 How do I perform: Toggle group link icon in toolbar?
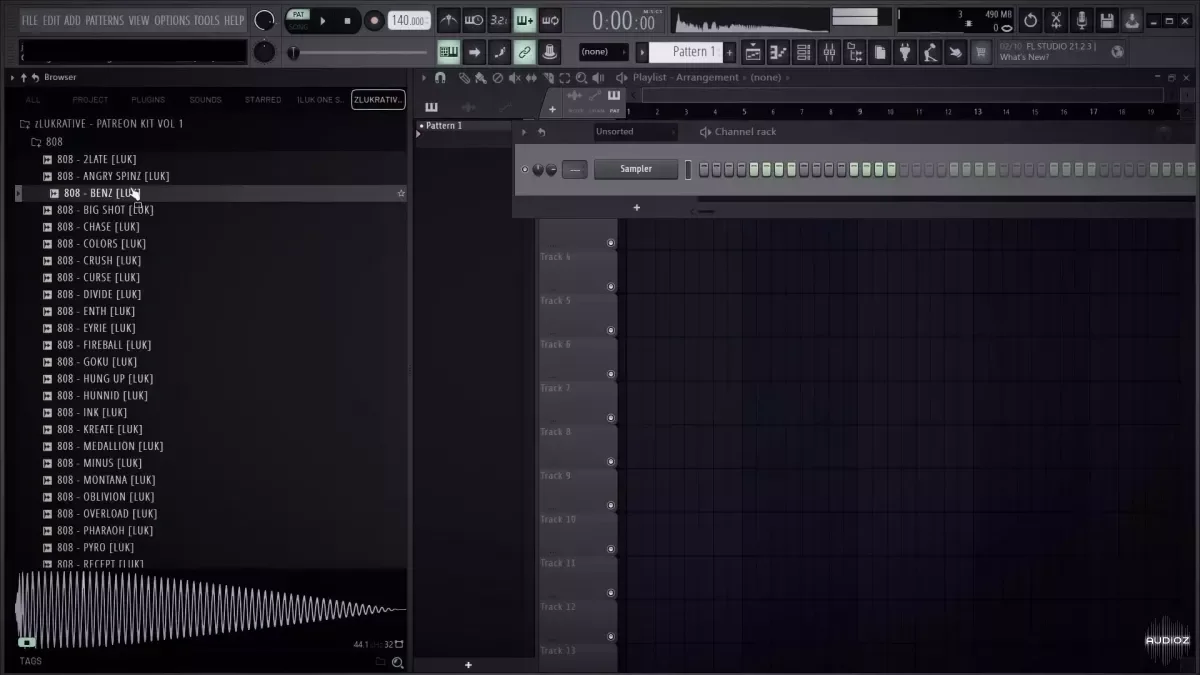point(524,52)
